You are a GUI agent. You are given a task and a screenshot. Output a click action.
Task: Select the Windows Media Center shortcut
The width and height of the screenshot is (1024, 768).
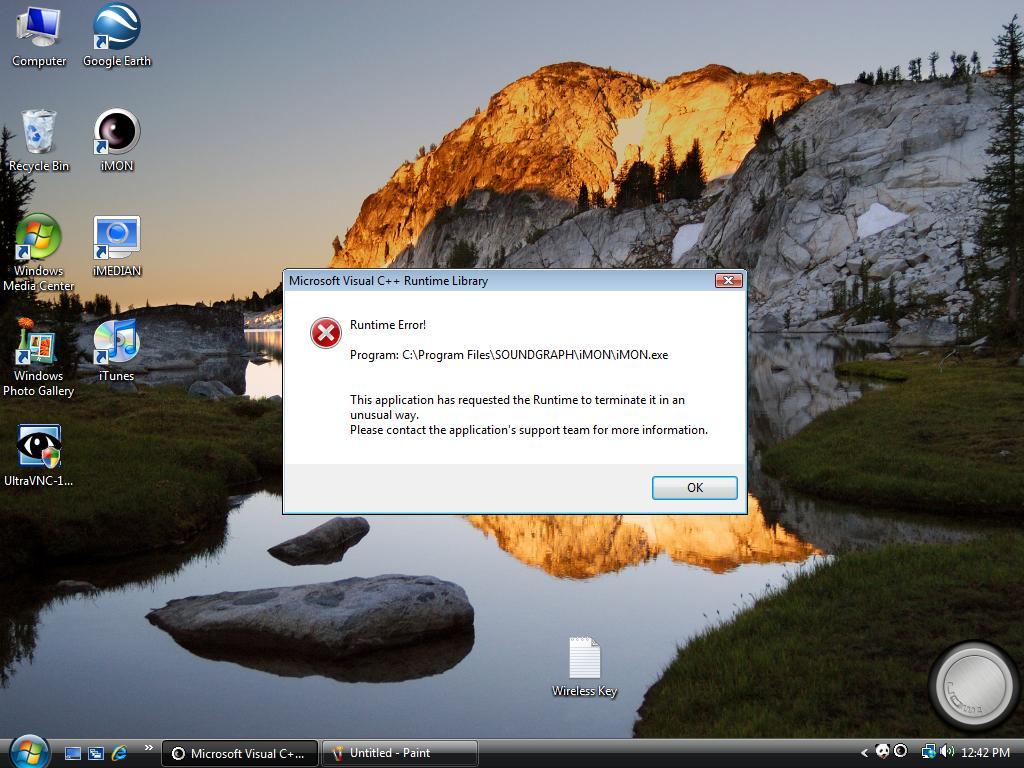[39, 253]
